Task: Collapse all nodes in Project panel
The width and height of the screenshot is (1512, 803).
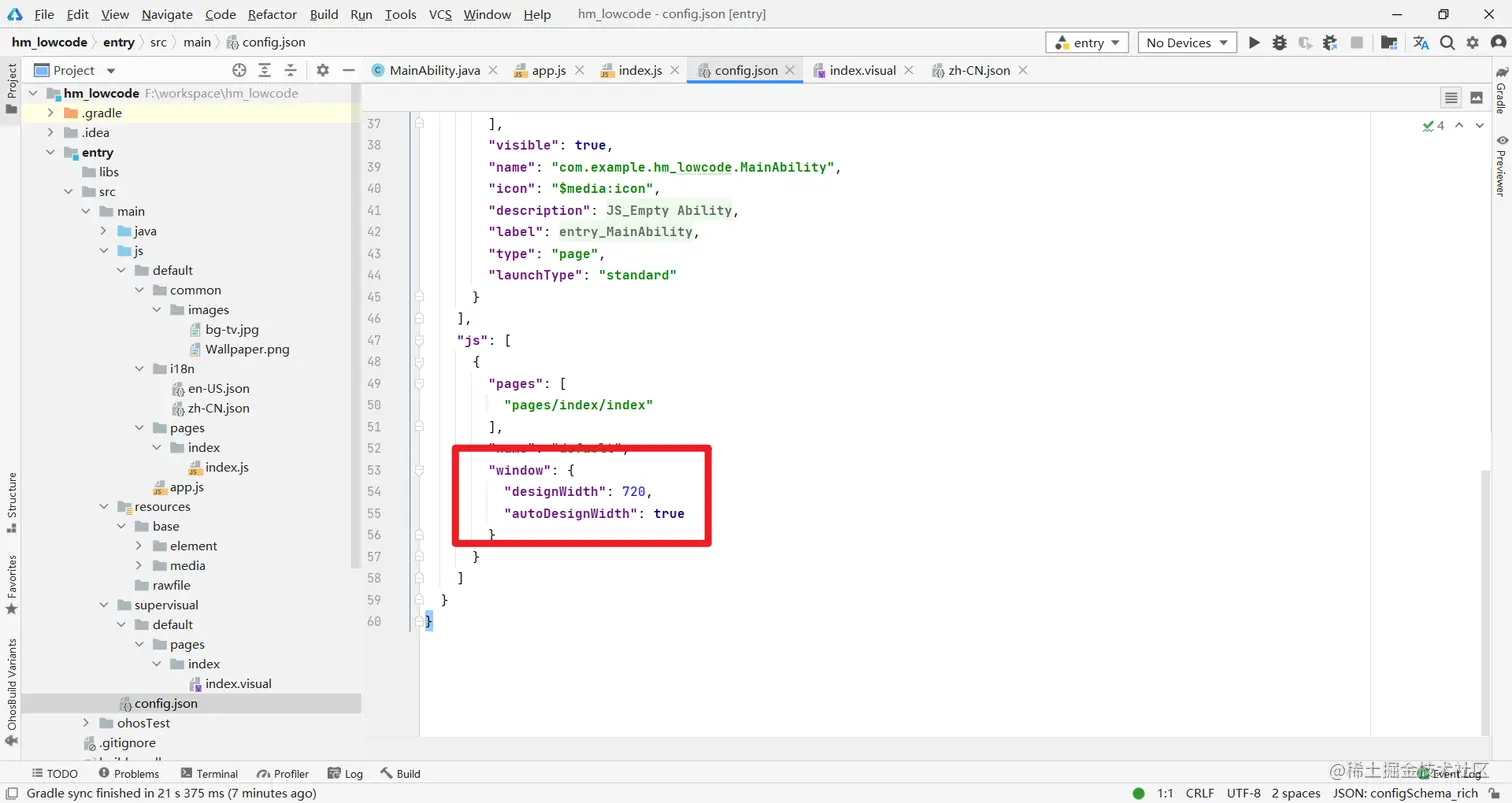Action: click(290, 70)
